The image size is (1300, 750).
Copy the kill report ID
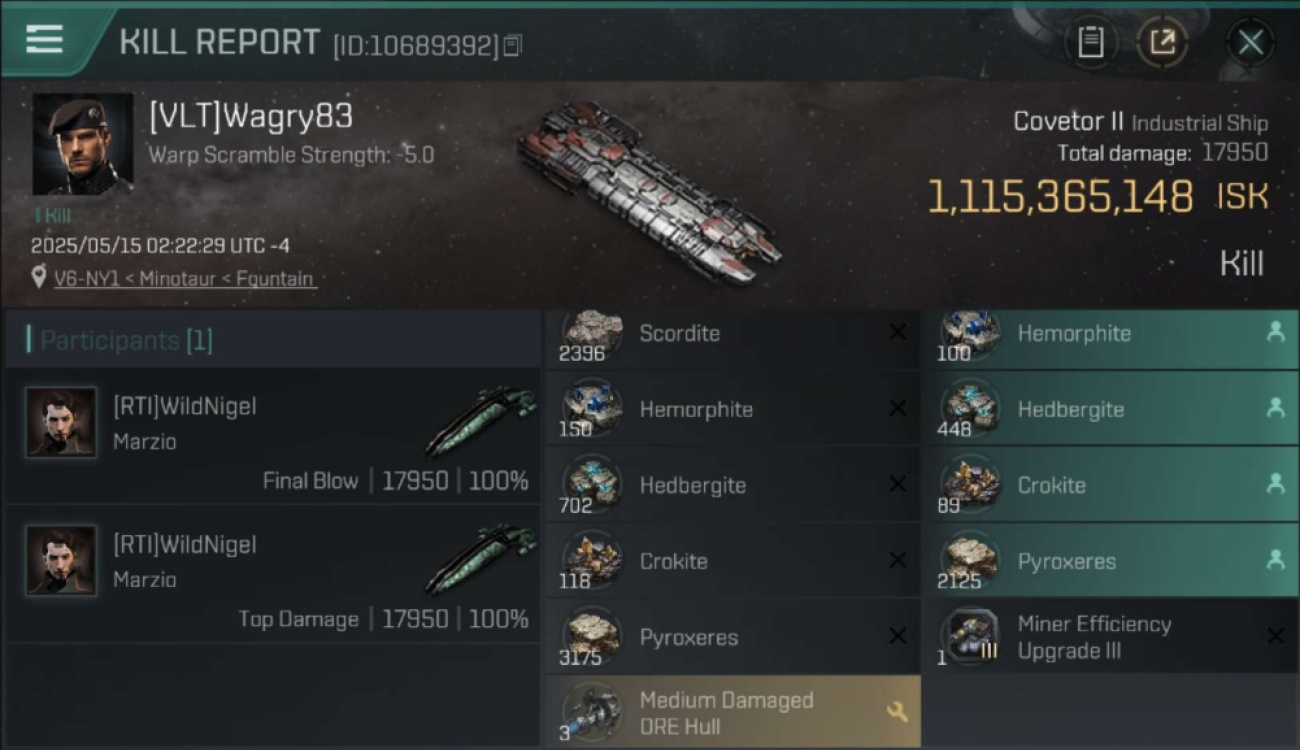click(x=513, y=45)
